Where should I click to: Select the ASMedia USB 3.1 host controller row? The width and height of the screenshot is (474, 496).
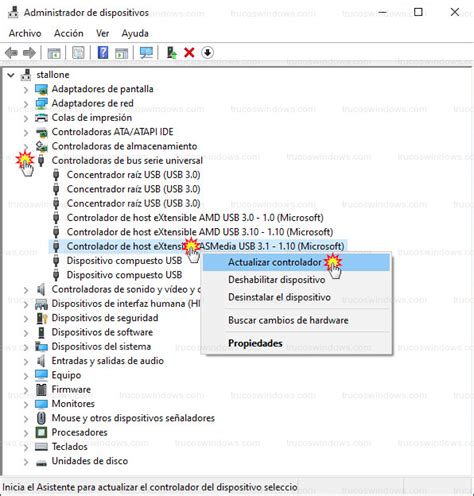click(198, 246)
